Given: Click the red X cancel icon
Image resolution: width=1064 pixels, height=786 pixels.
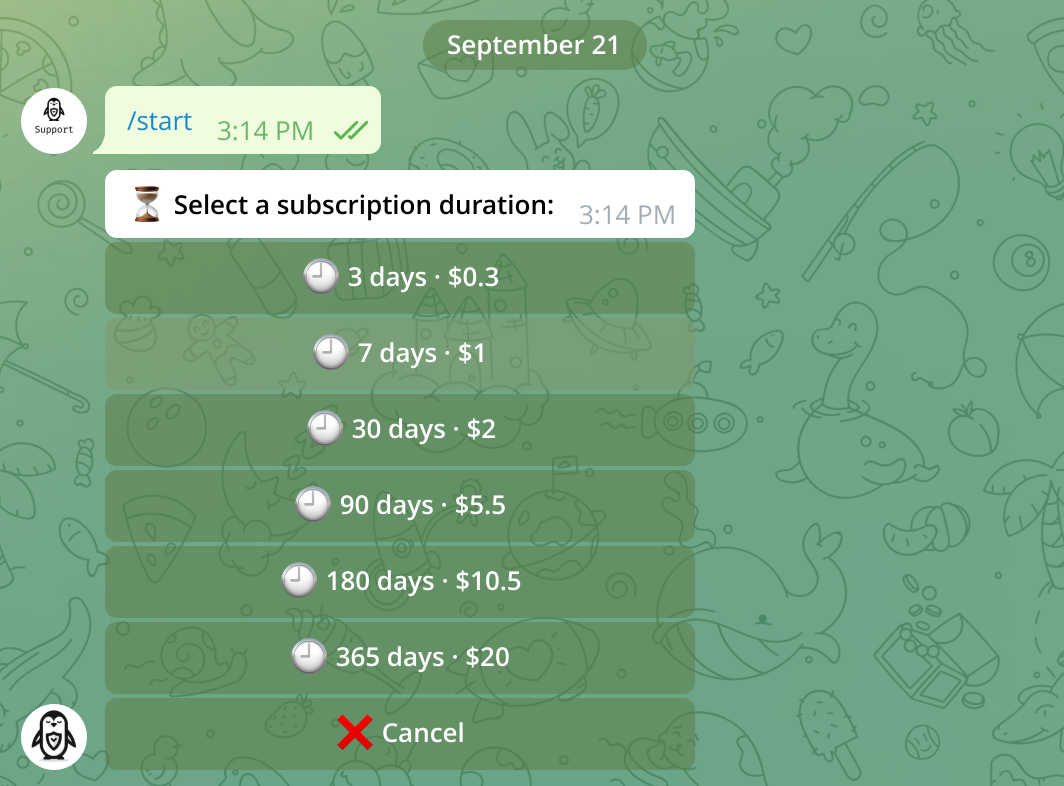Looking at the screenshot, I should coord(355,733).
